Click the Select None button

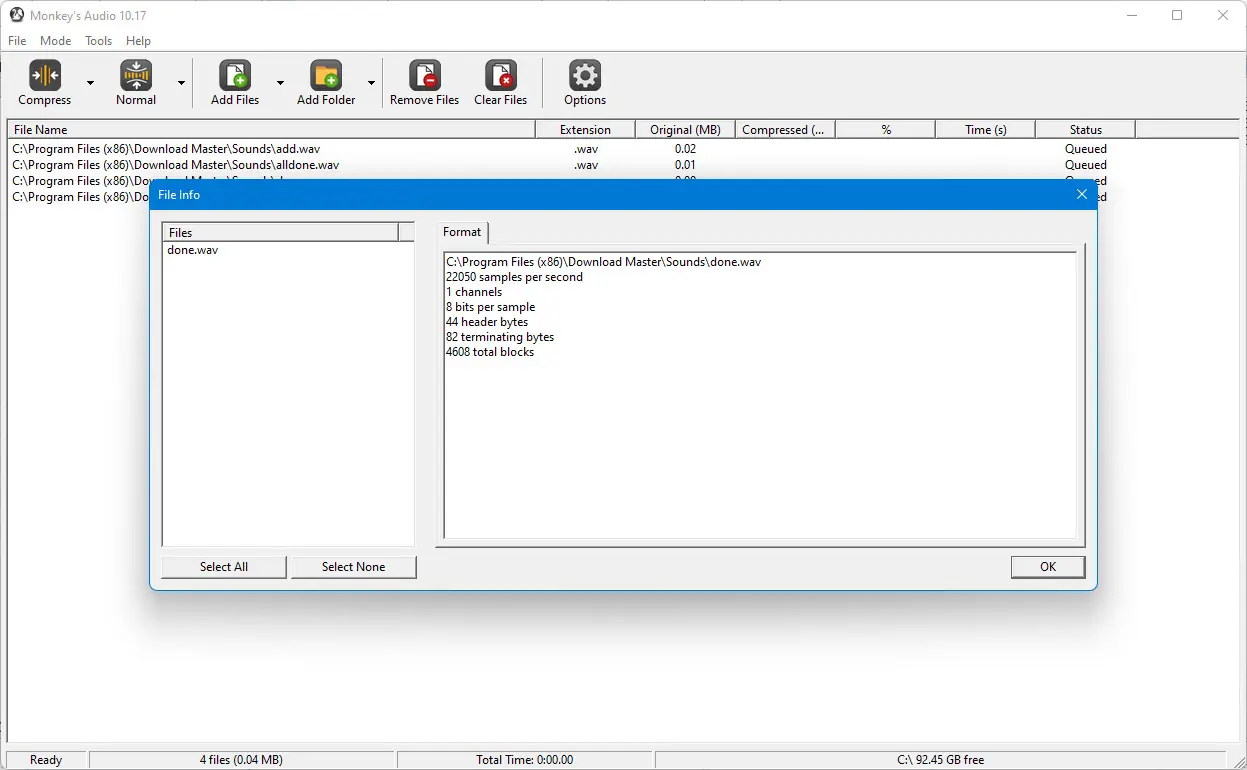point(353,567)
